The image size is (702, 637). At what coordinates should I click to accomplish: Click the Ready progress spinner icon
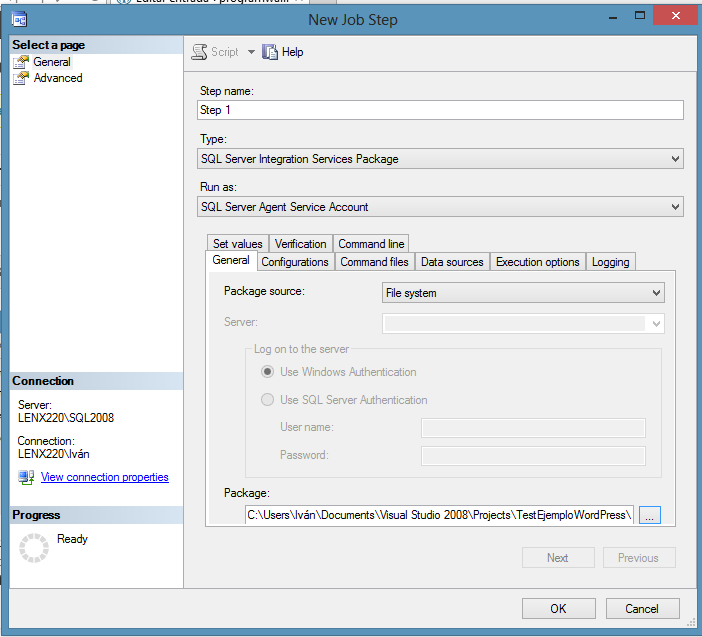pos(35,547)
